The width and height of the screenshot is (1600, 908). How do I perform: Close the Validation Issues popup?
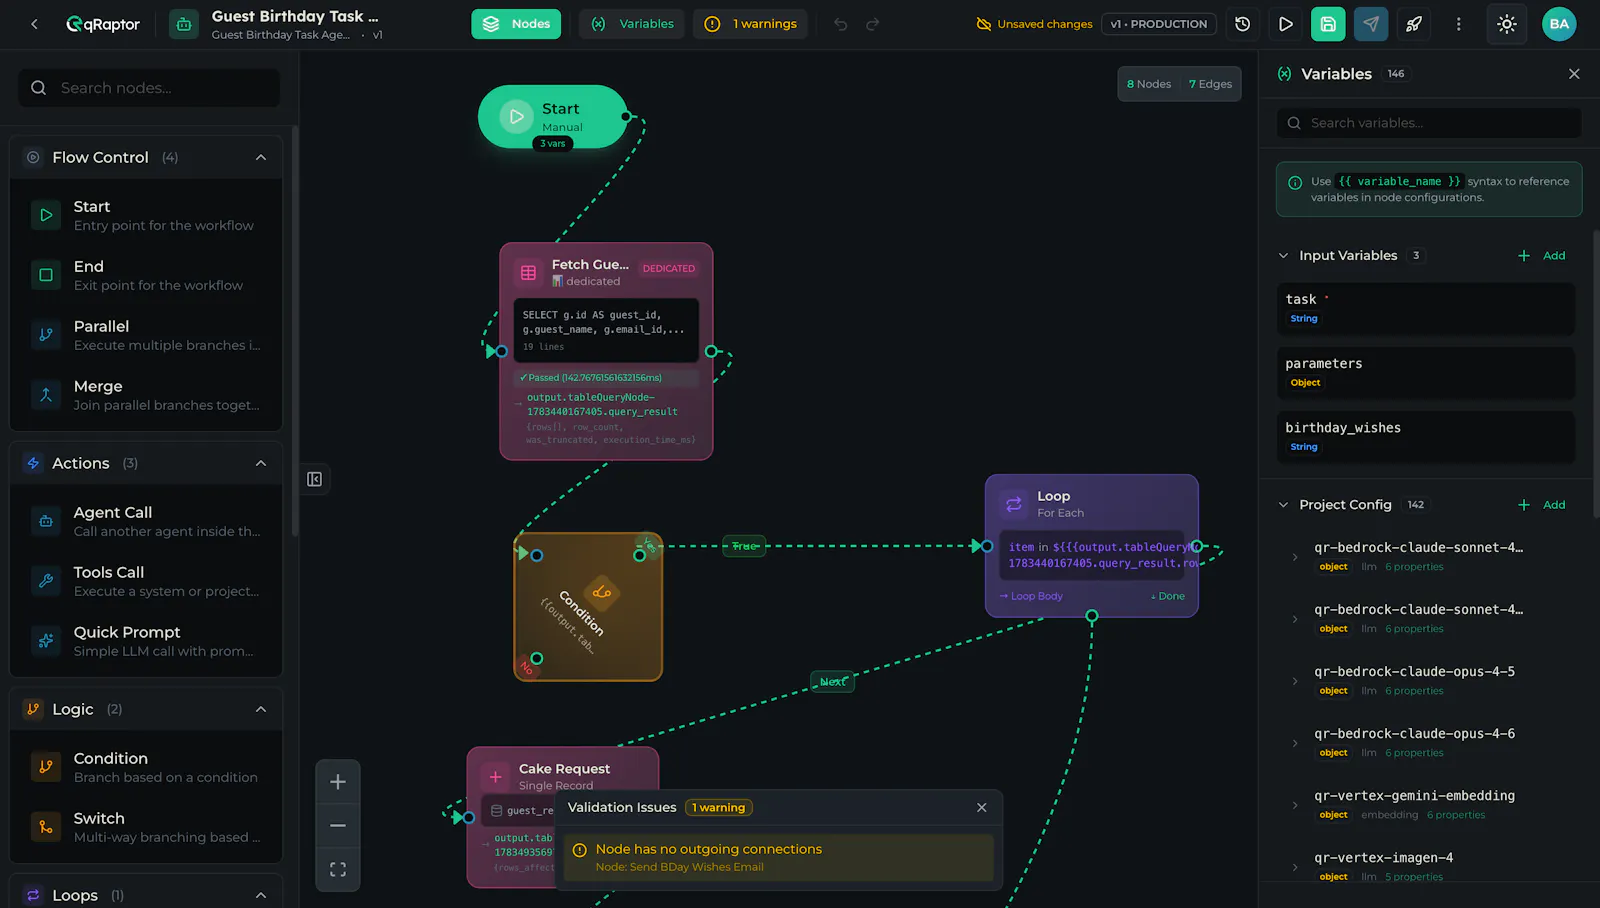(982, 808)
